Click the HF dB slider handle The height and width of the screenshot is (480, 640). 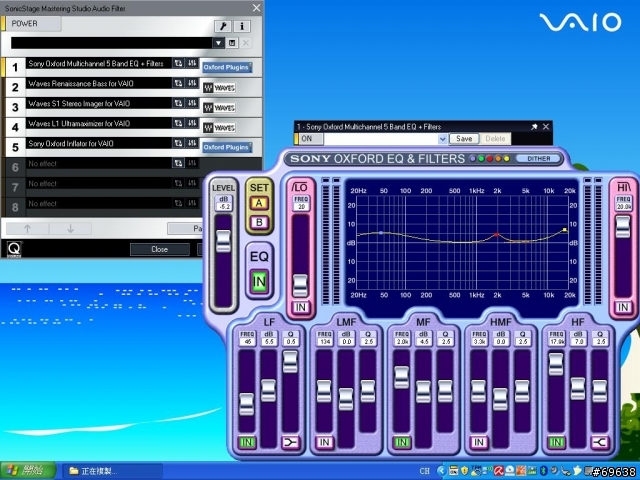pyautogui.click(x=578, y=389)
